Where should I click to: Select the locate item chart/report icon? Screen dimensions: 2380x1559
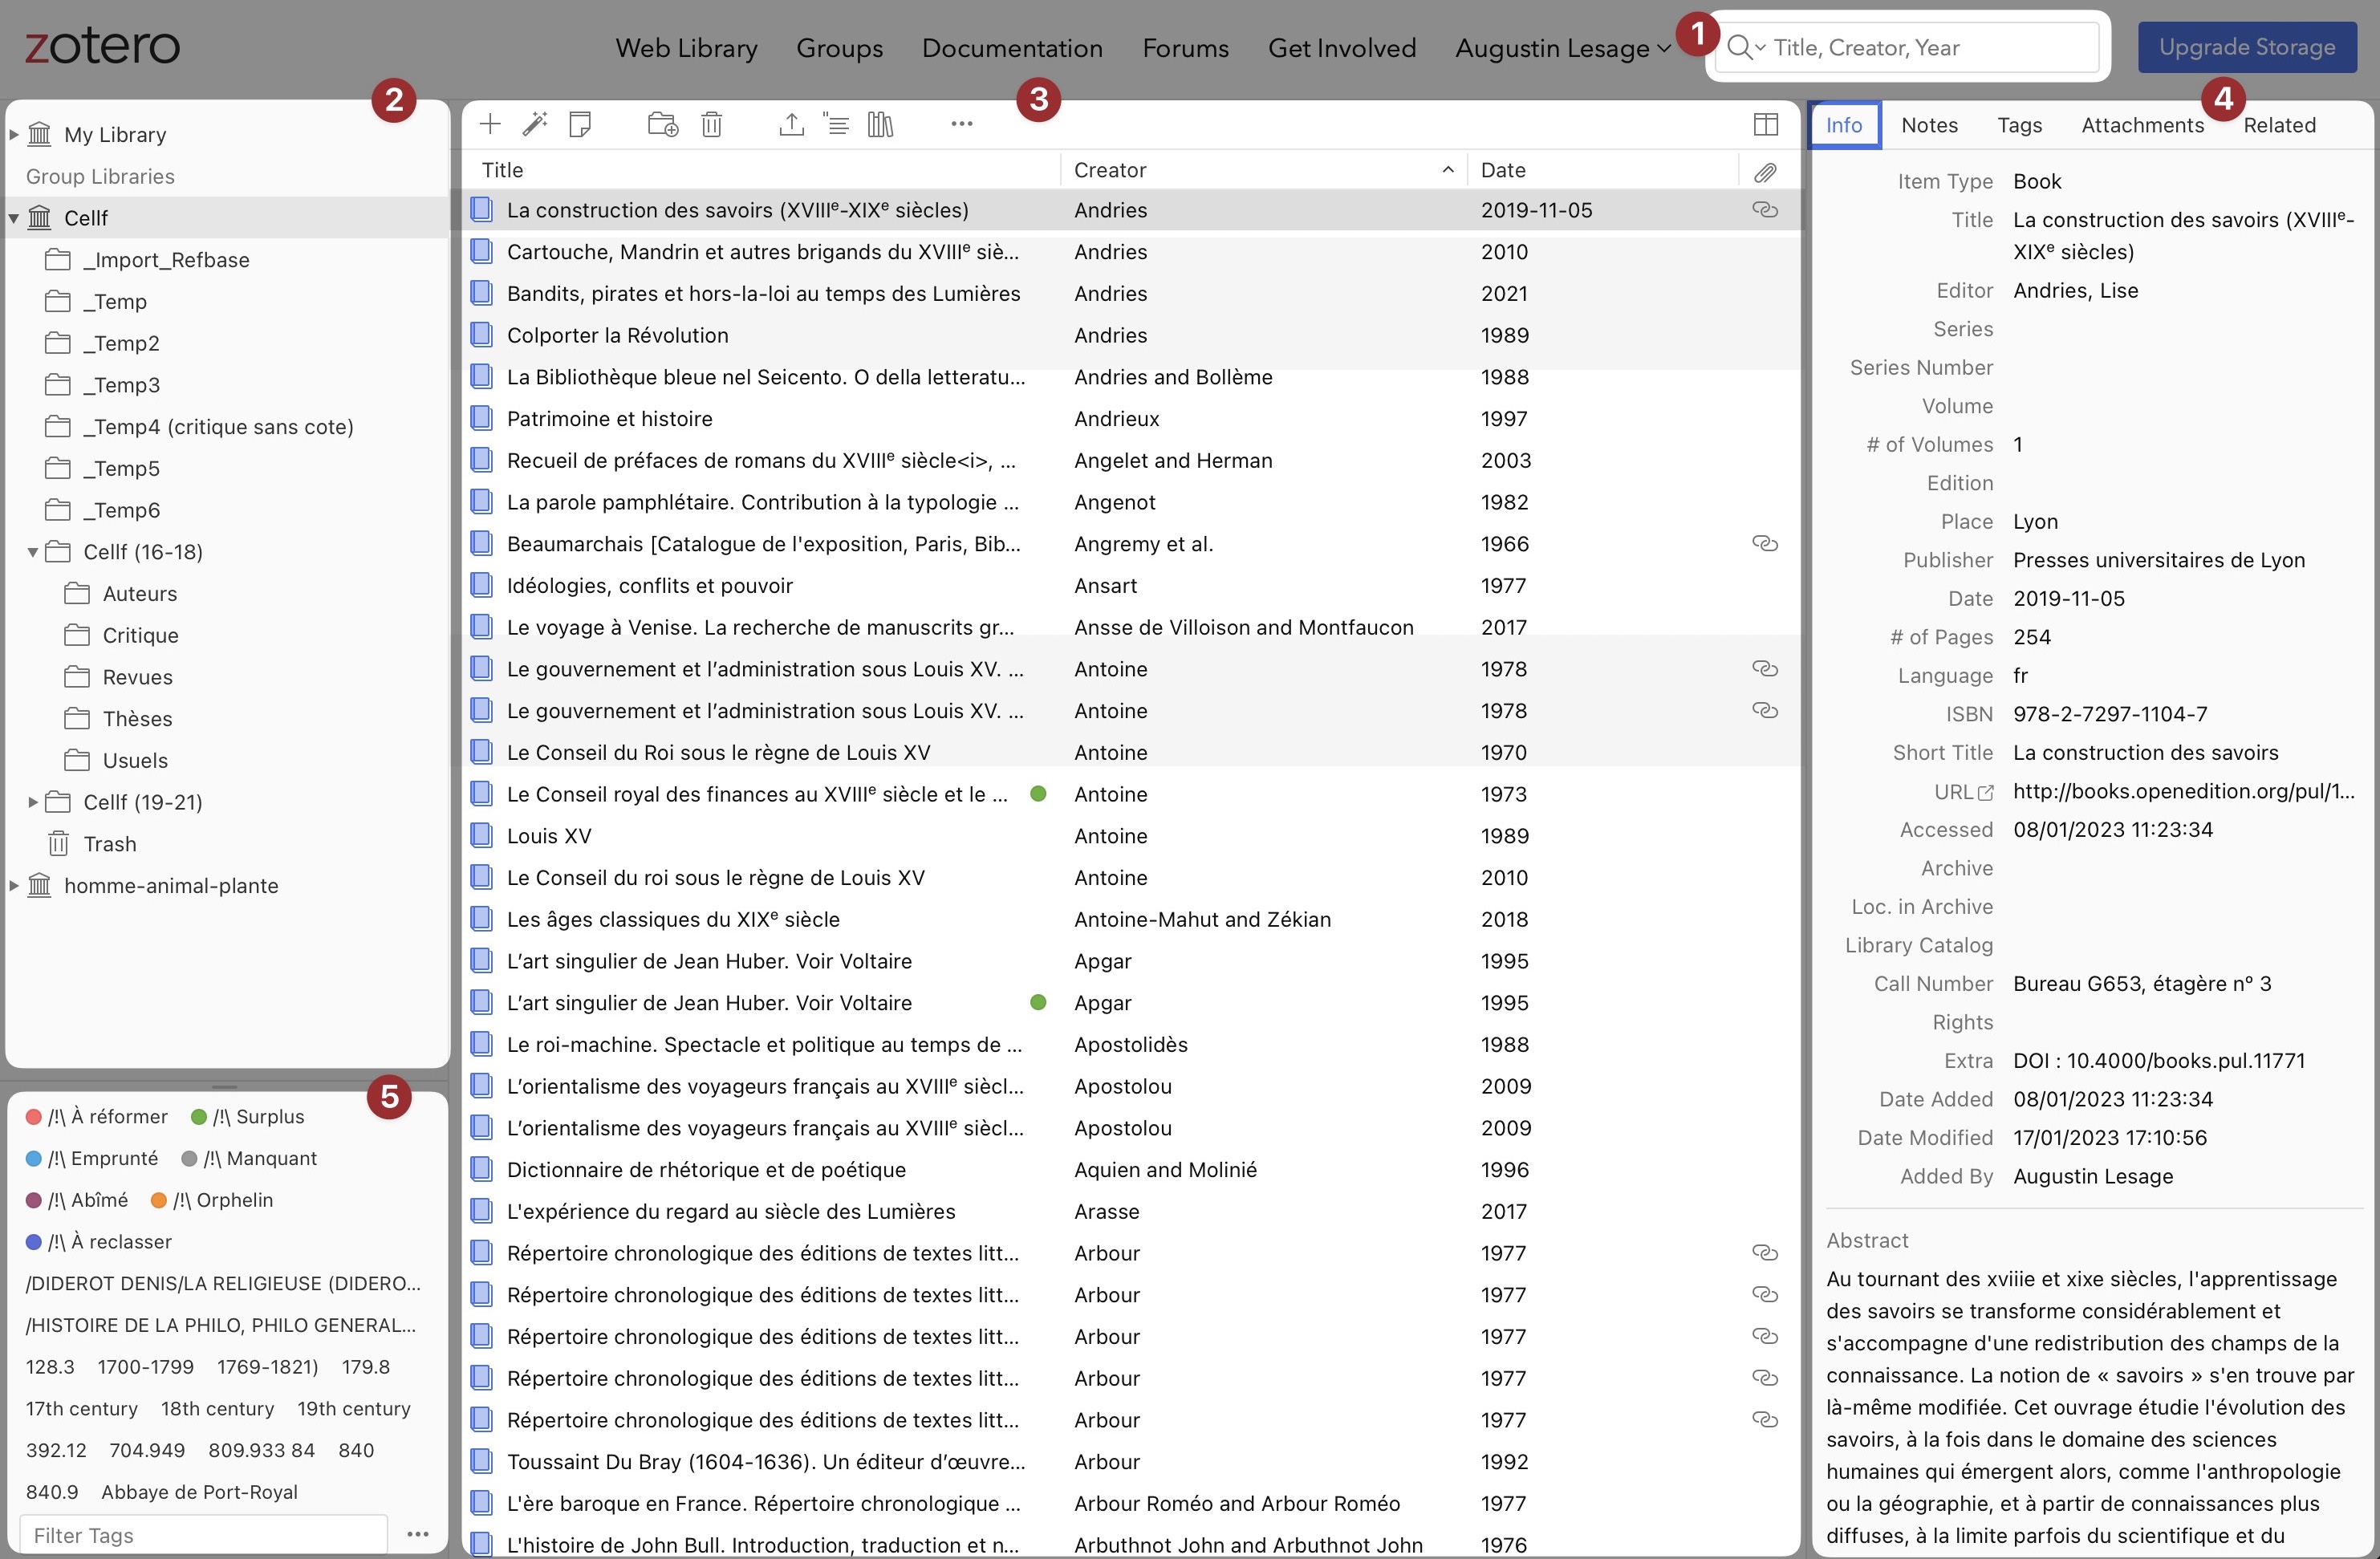point(880,124)
